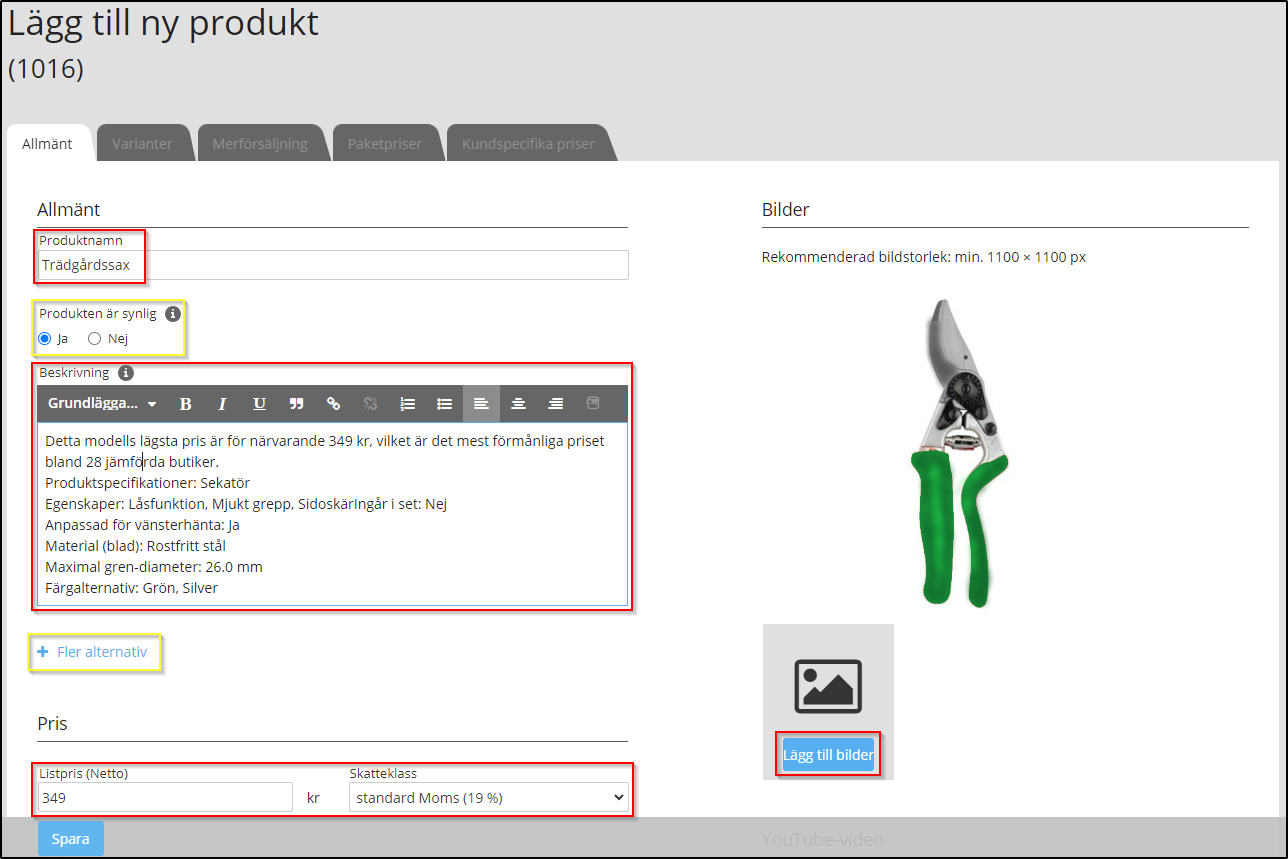The width and height of the screenshot is (1288, 859).
Task: Right-align the description text
Action: 555,404
